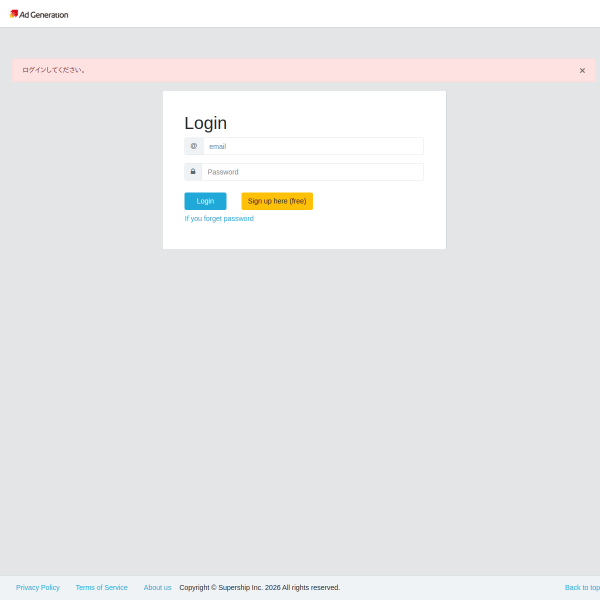Click the Ad Generation brand name text
The height and width of the screenshot is (600, 600).
44,15
